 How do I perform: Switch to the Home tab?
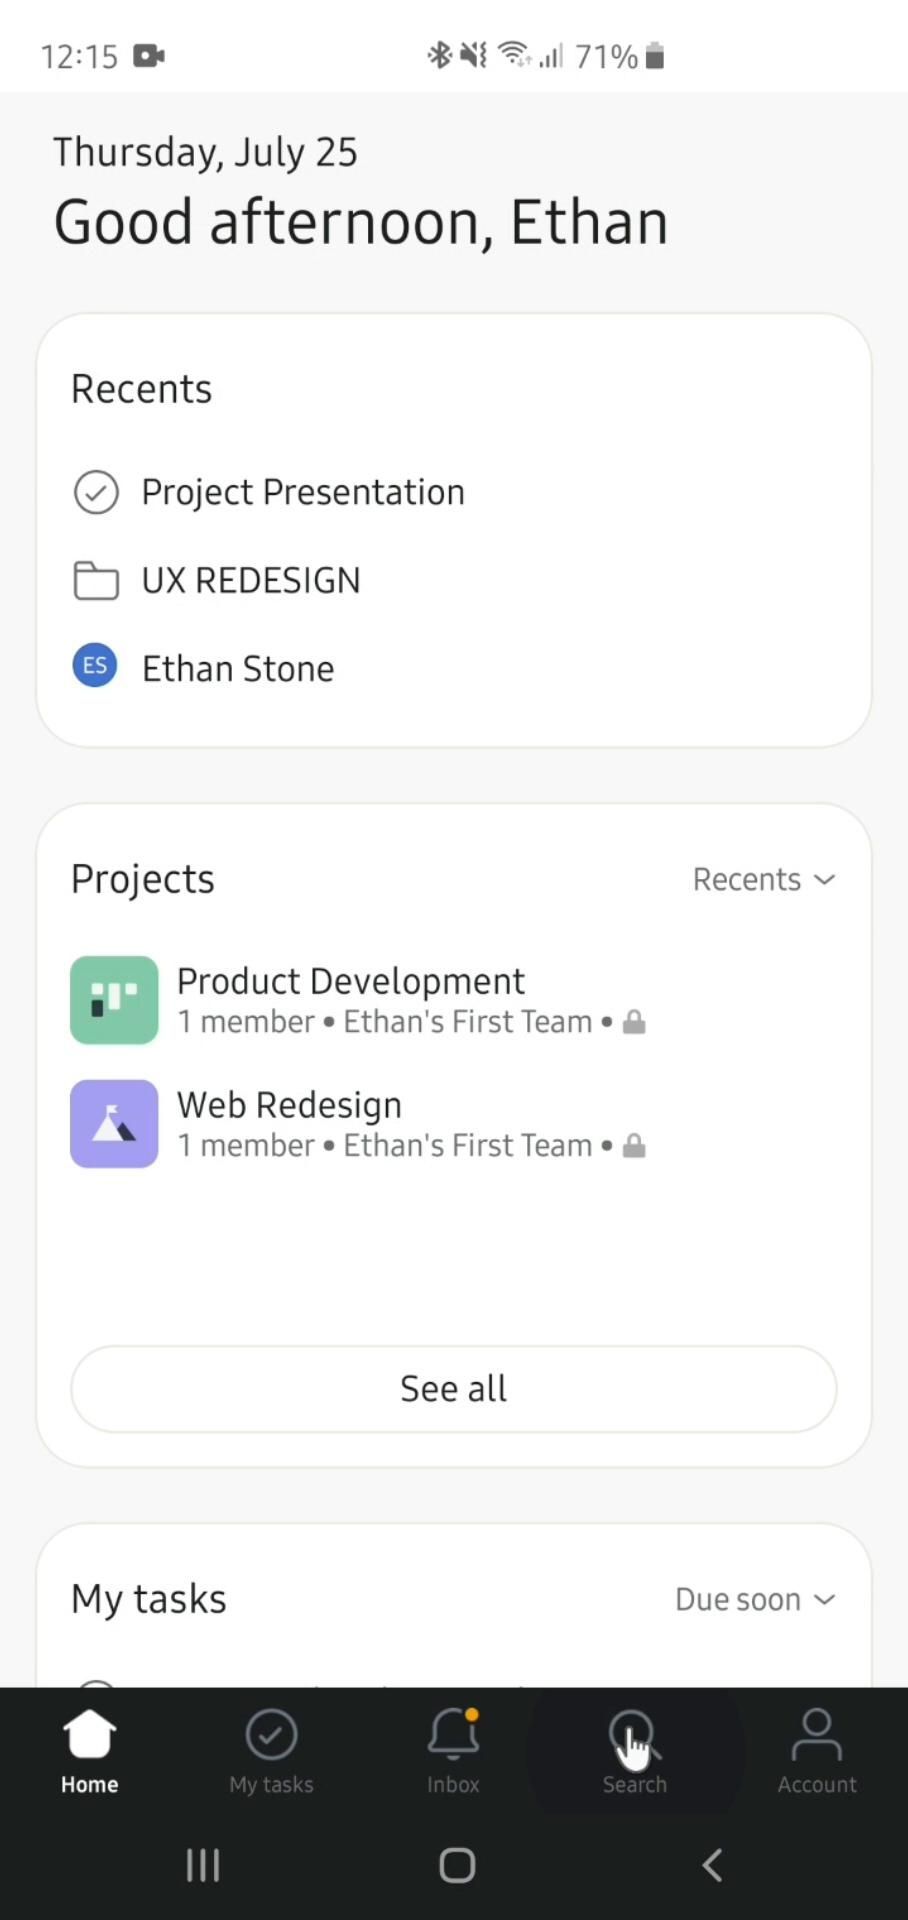point(89,1749)
